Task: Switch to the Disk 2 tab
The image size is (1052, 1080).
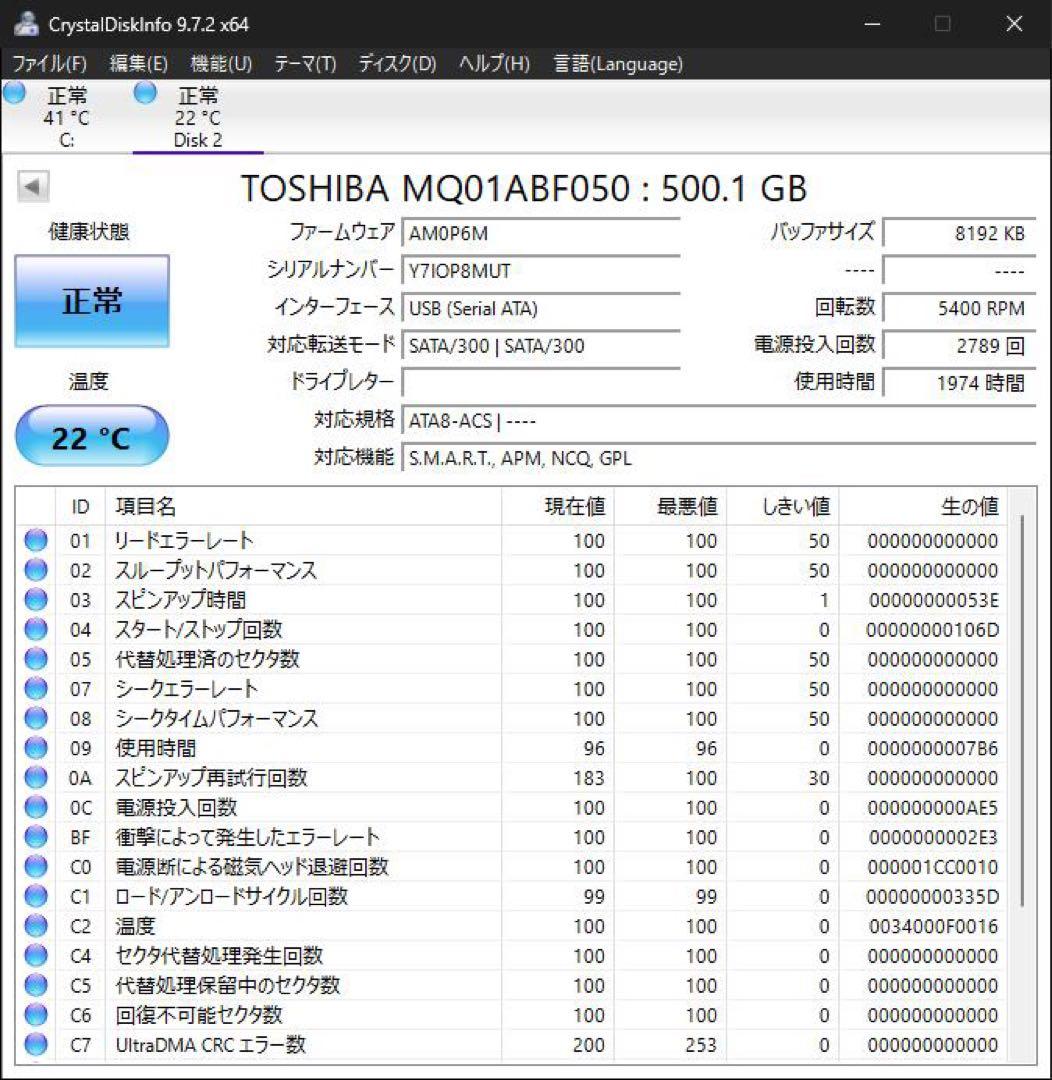Action: (197, 115)
